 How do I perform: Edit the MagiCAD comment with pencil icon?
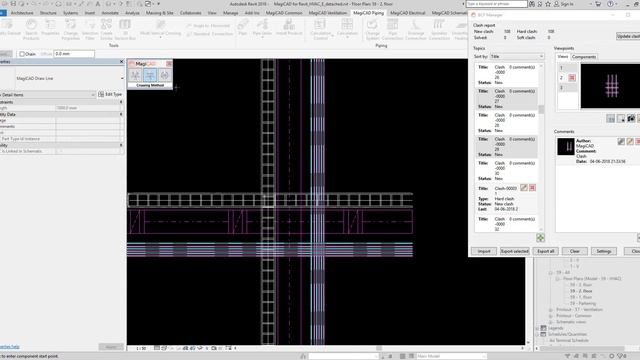(x=630, y=141)
